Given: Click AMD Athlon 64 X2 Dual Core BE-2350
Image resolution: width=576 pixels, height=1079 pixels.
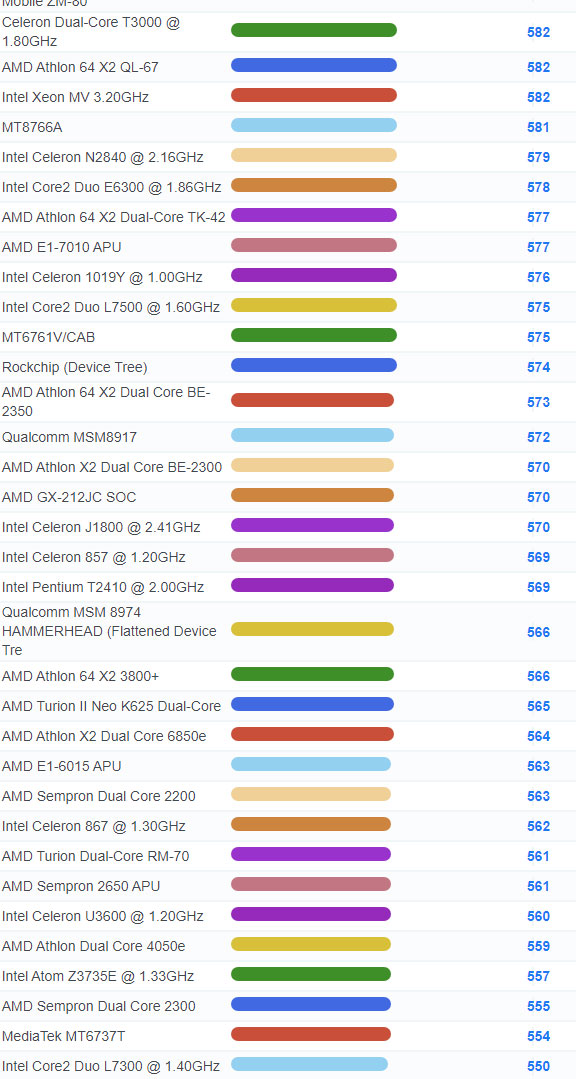Looking at the screenshot, I should [106, 402].
